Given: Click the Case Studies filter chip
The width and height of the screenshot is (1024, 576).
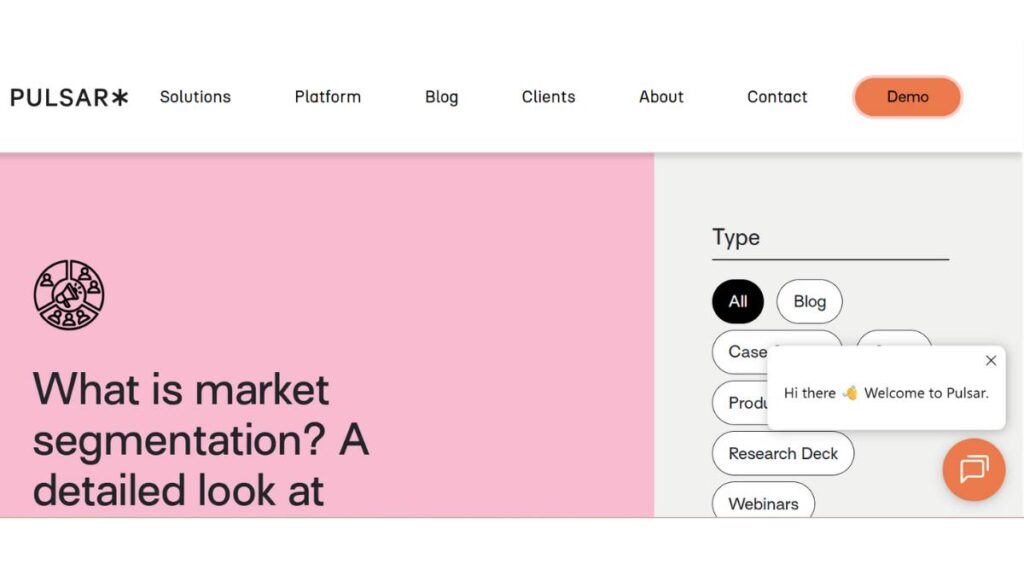Looking at the screenshot, I should pyautogui.click(x=750, y=352).
